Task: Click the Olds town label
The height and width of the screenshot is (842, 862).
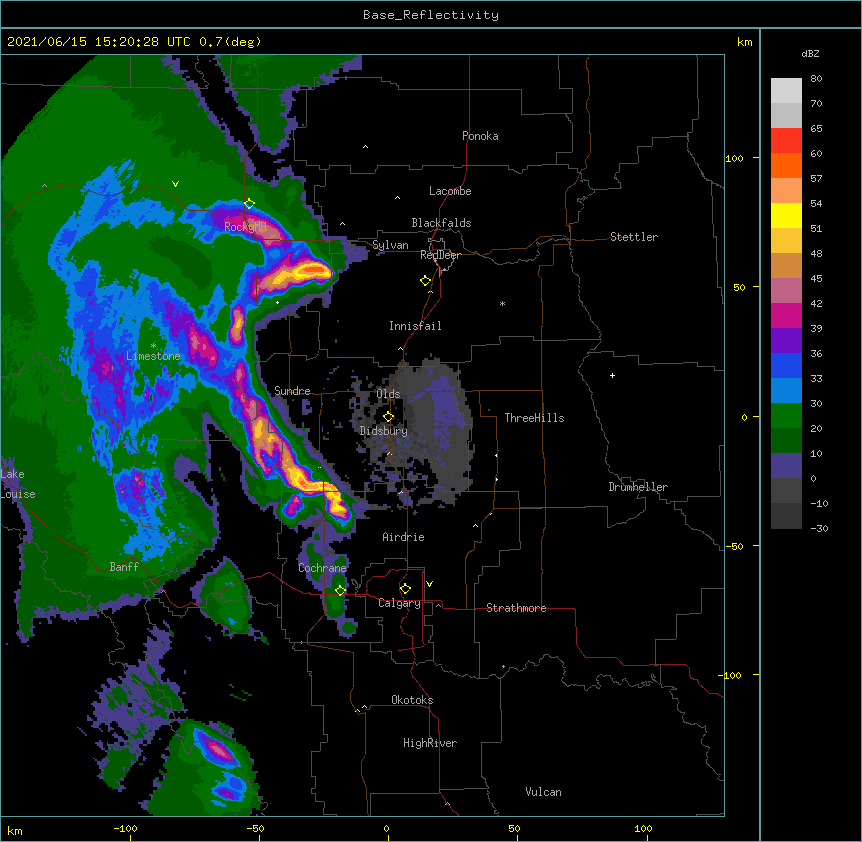Action: click(x=388, y=394)
